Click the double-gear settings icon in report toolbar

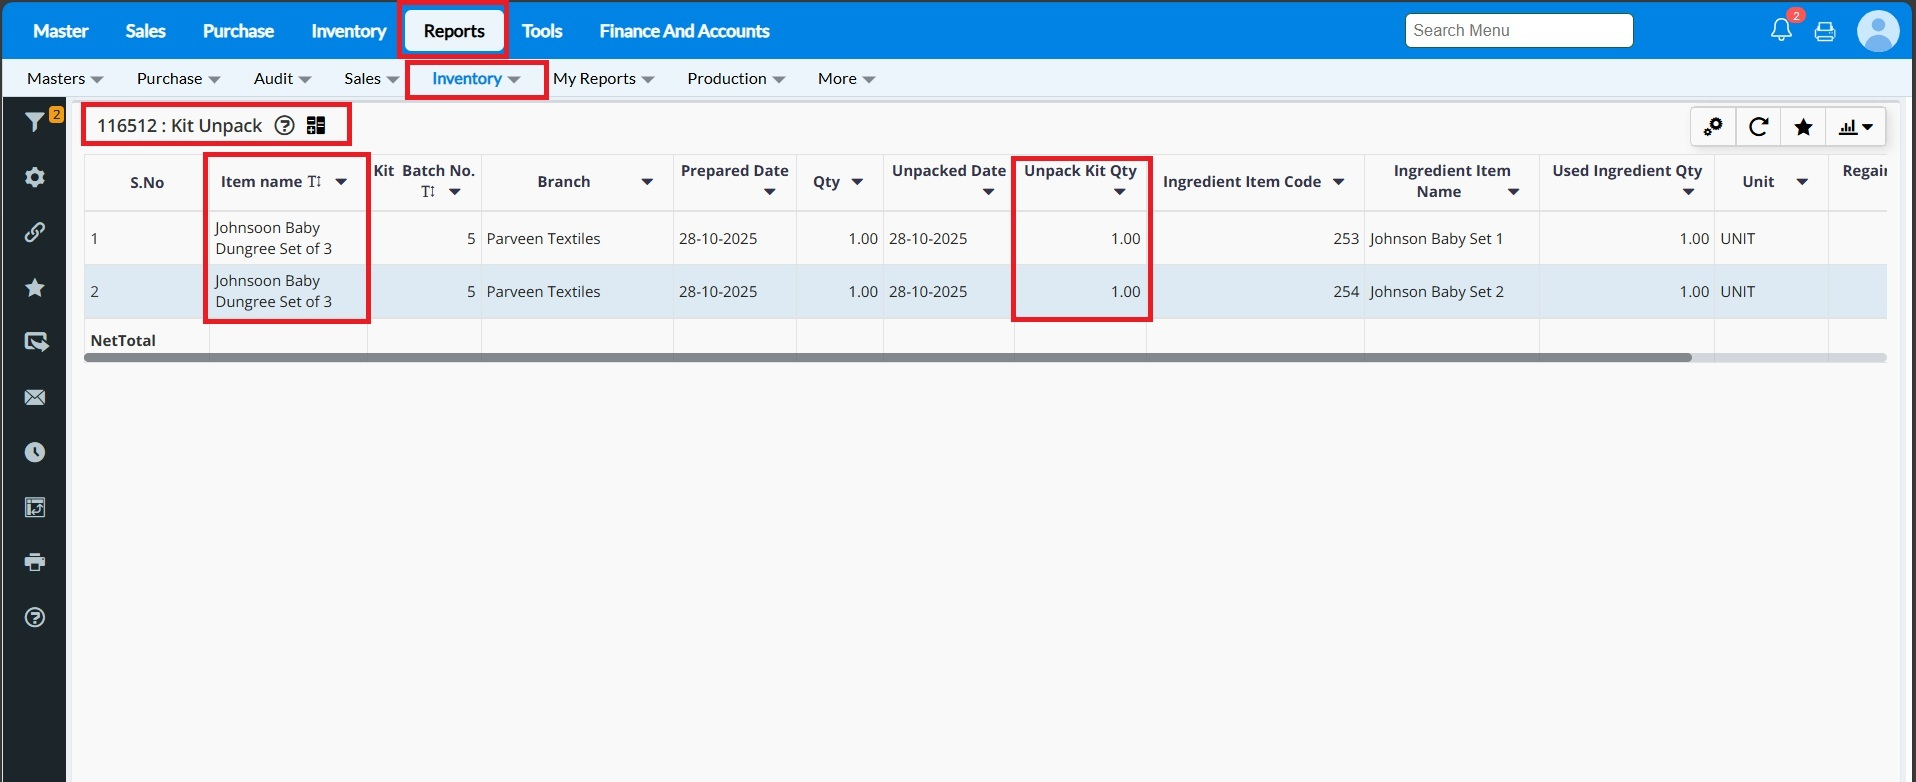[x=1713, y=127]
